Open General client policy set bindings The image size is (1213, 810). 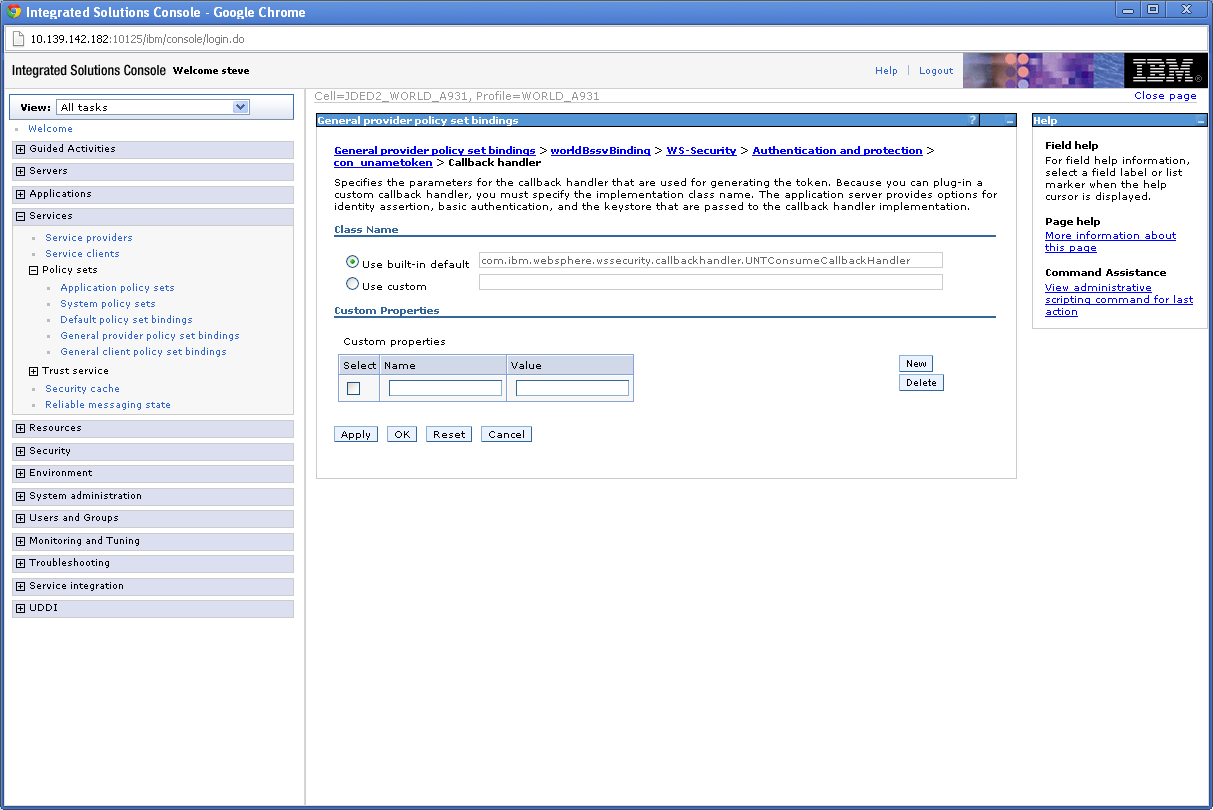click(143, 352)
